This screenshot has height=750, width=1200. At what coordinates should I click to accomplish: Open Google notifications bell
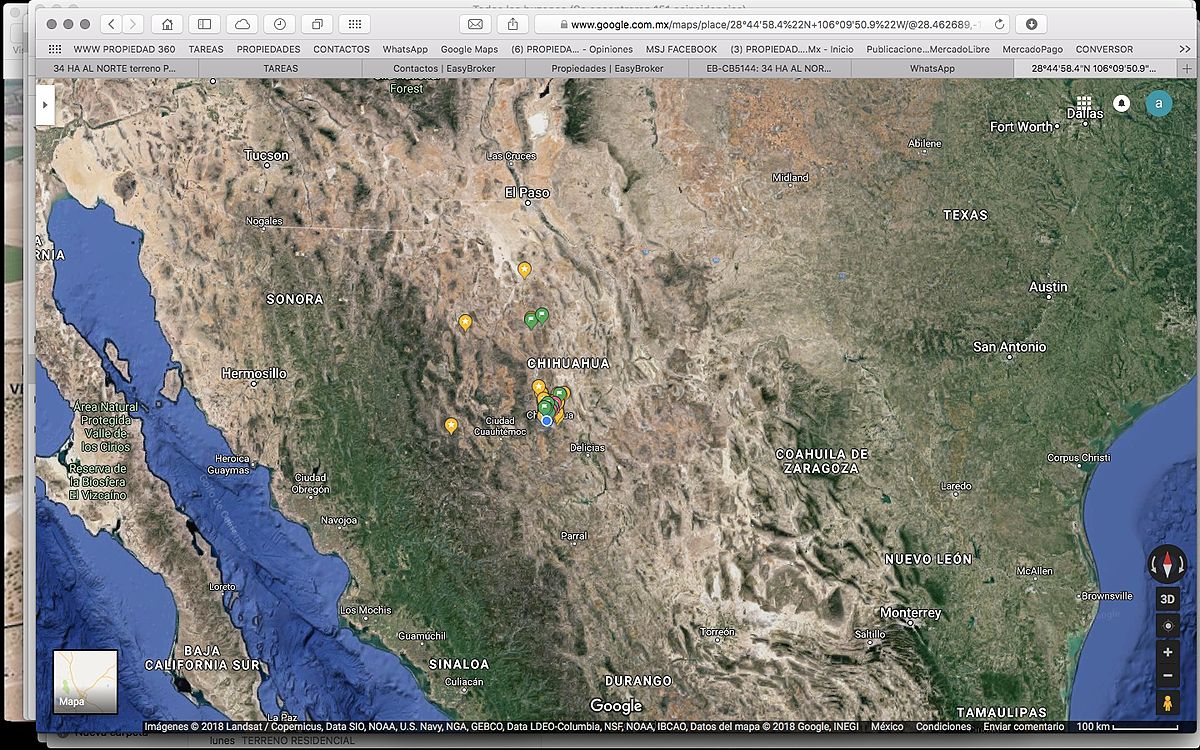click(1121, 103)
